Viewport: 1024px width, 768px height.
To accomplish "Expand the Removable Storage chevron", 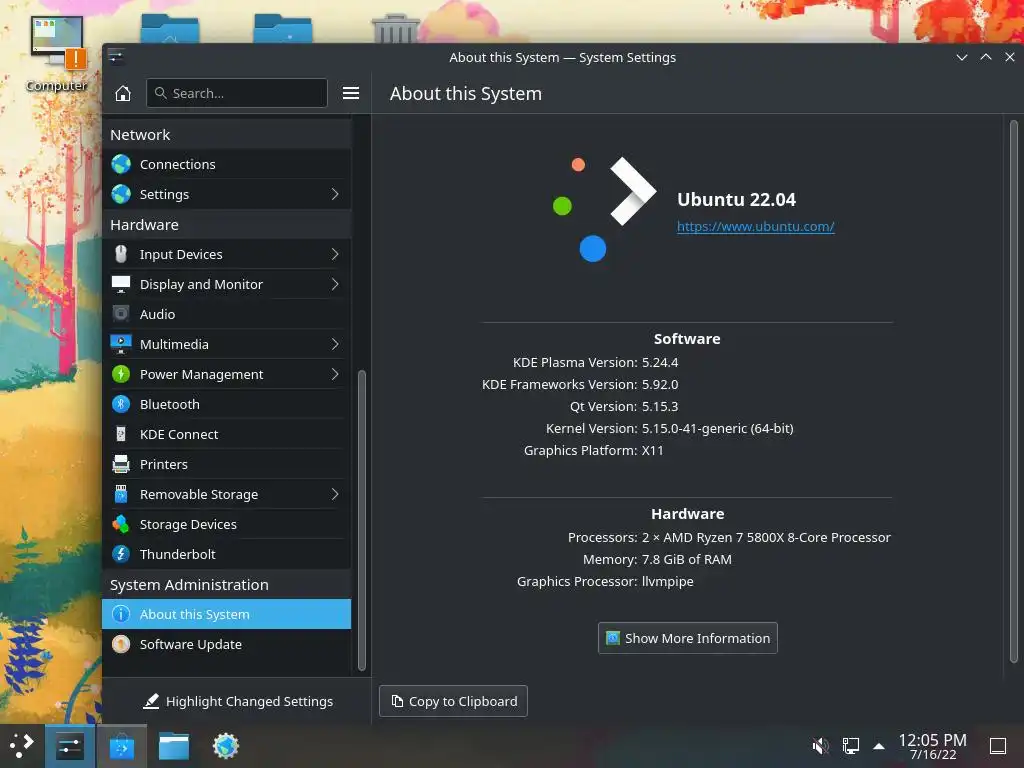I will pyautogui.click(x=334, y=494).
